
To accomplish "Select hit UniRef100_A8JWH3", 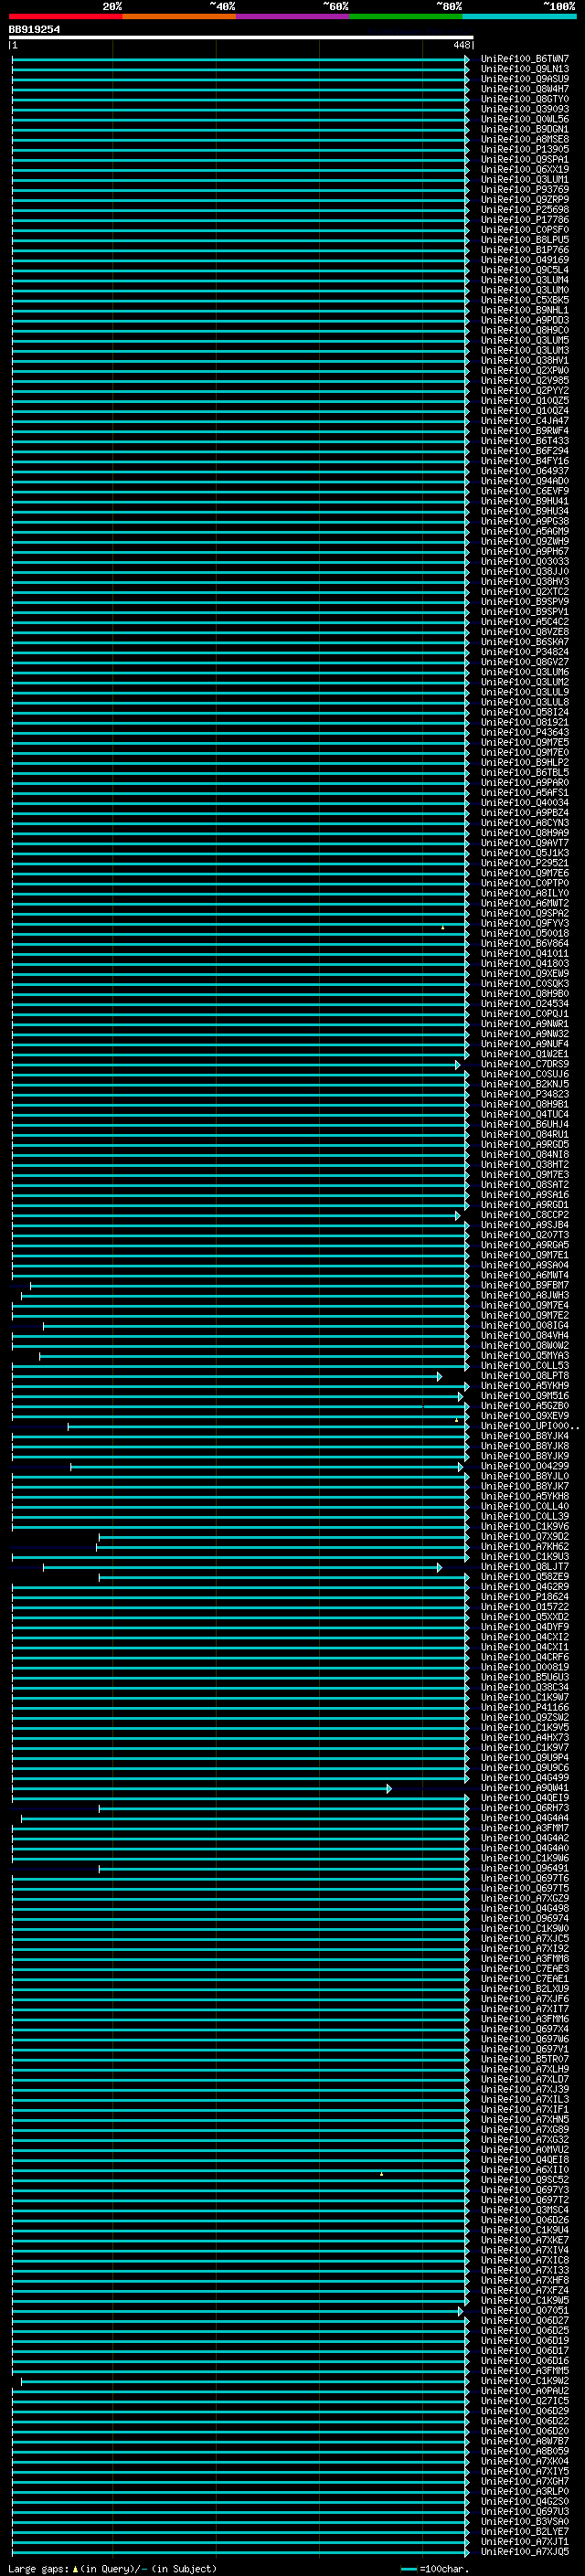I will (524, 1296).
